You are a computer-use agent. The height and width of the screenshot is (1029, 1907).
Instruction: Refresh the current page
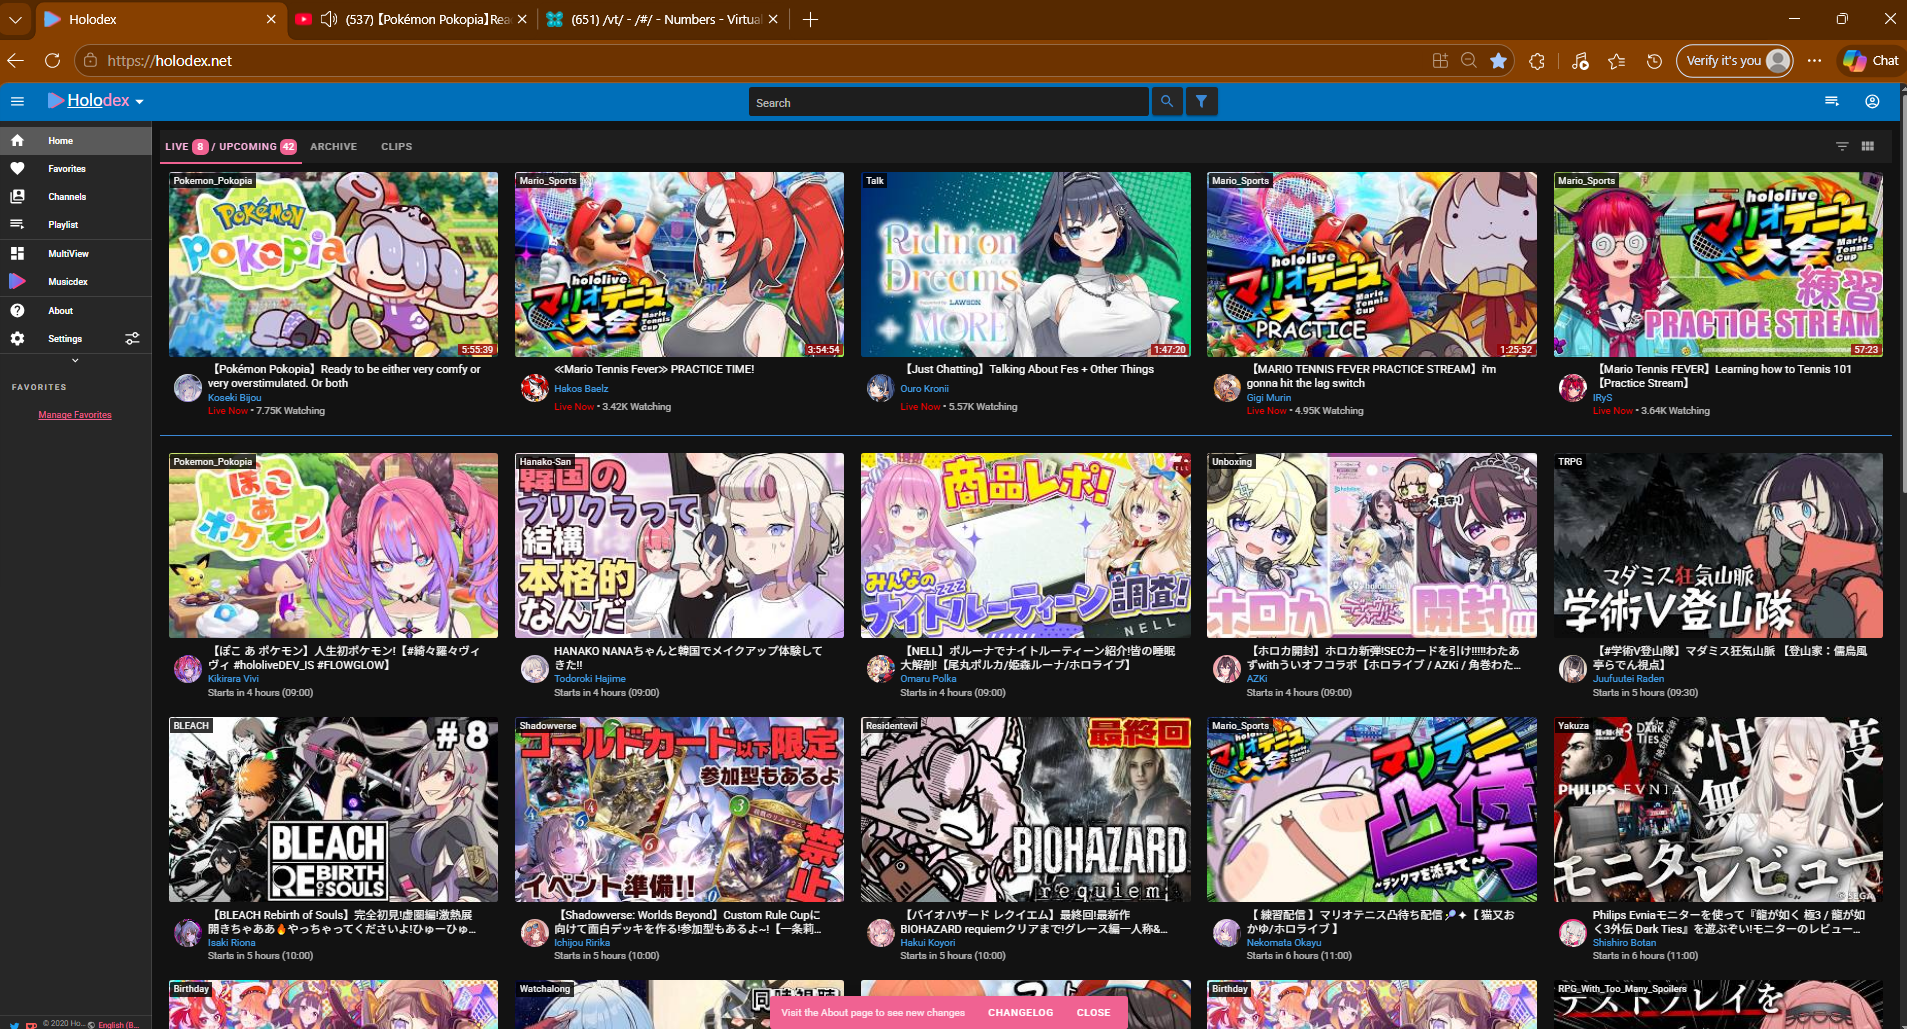[x=53, y=61]
